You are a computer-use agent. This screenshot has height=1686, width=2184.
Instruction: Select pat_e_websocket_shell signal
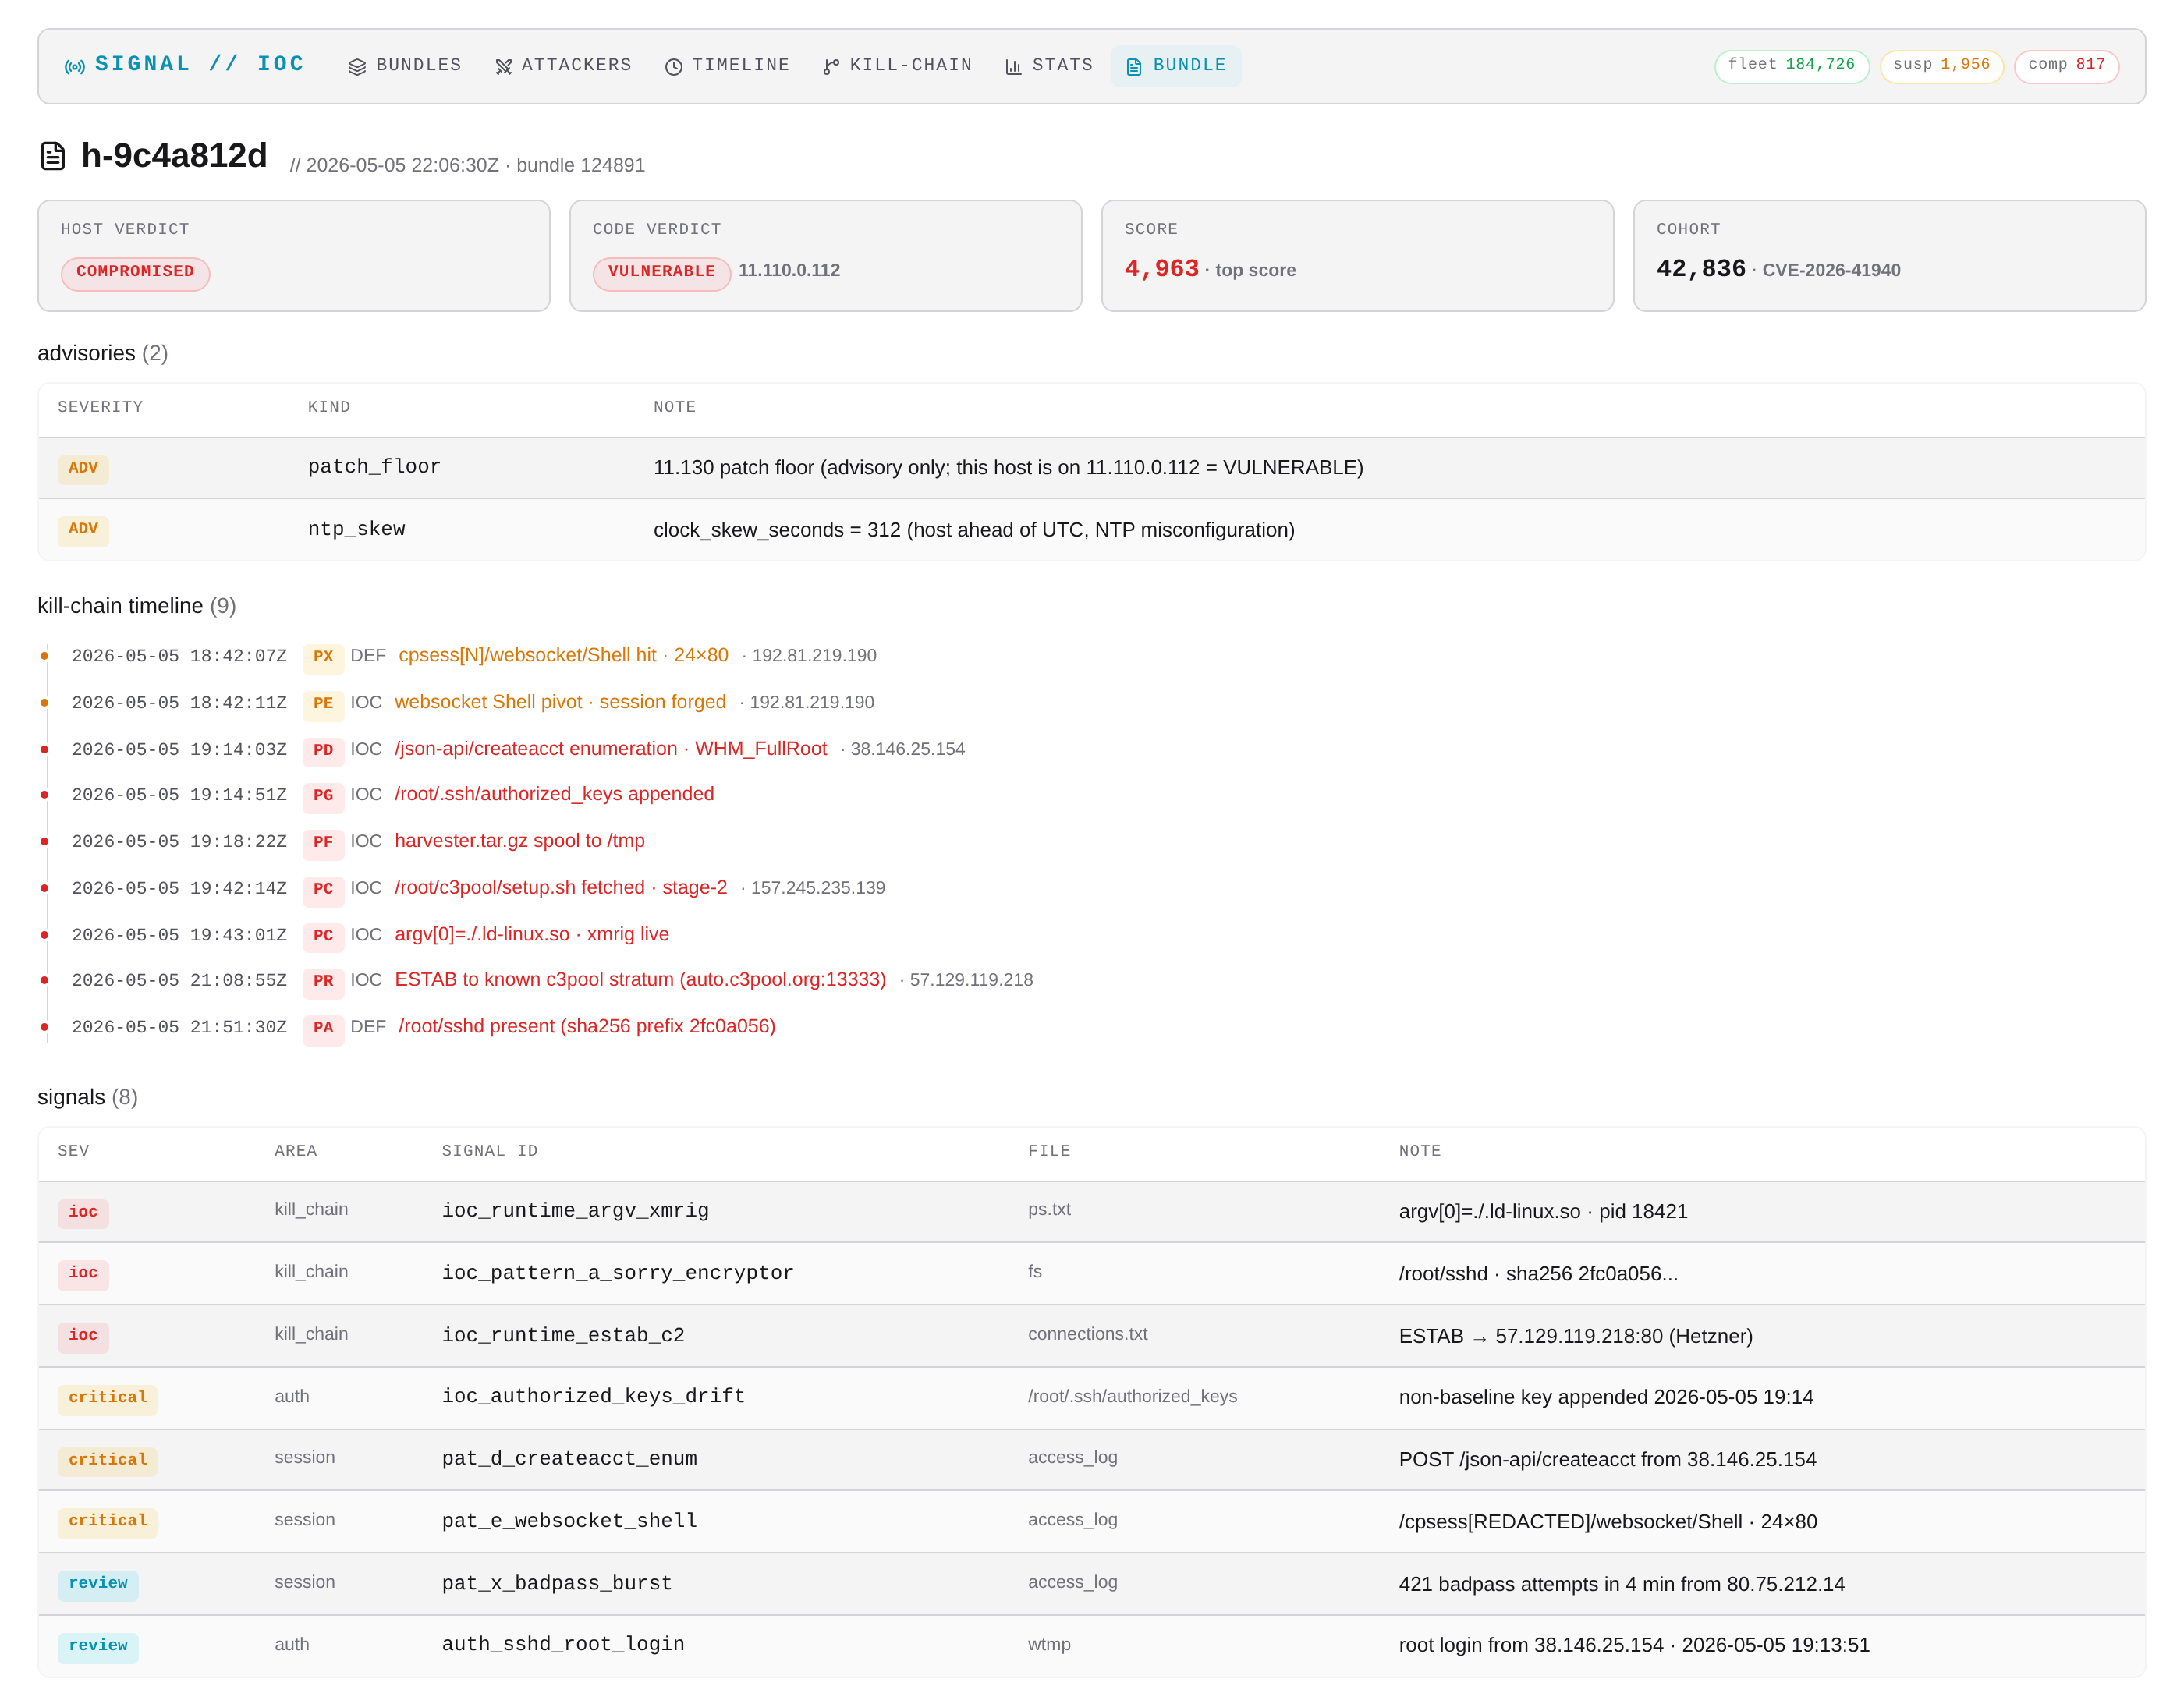pyautogui.click(x=1092, y=1521)
